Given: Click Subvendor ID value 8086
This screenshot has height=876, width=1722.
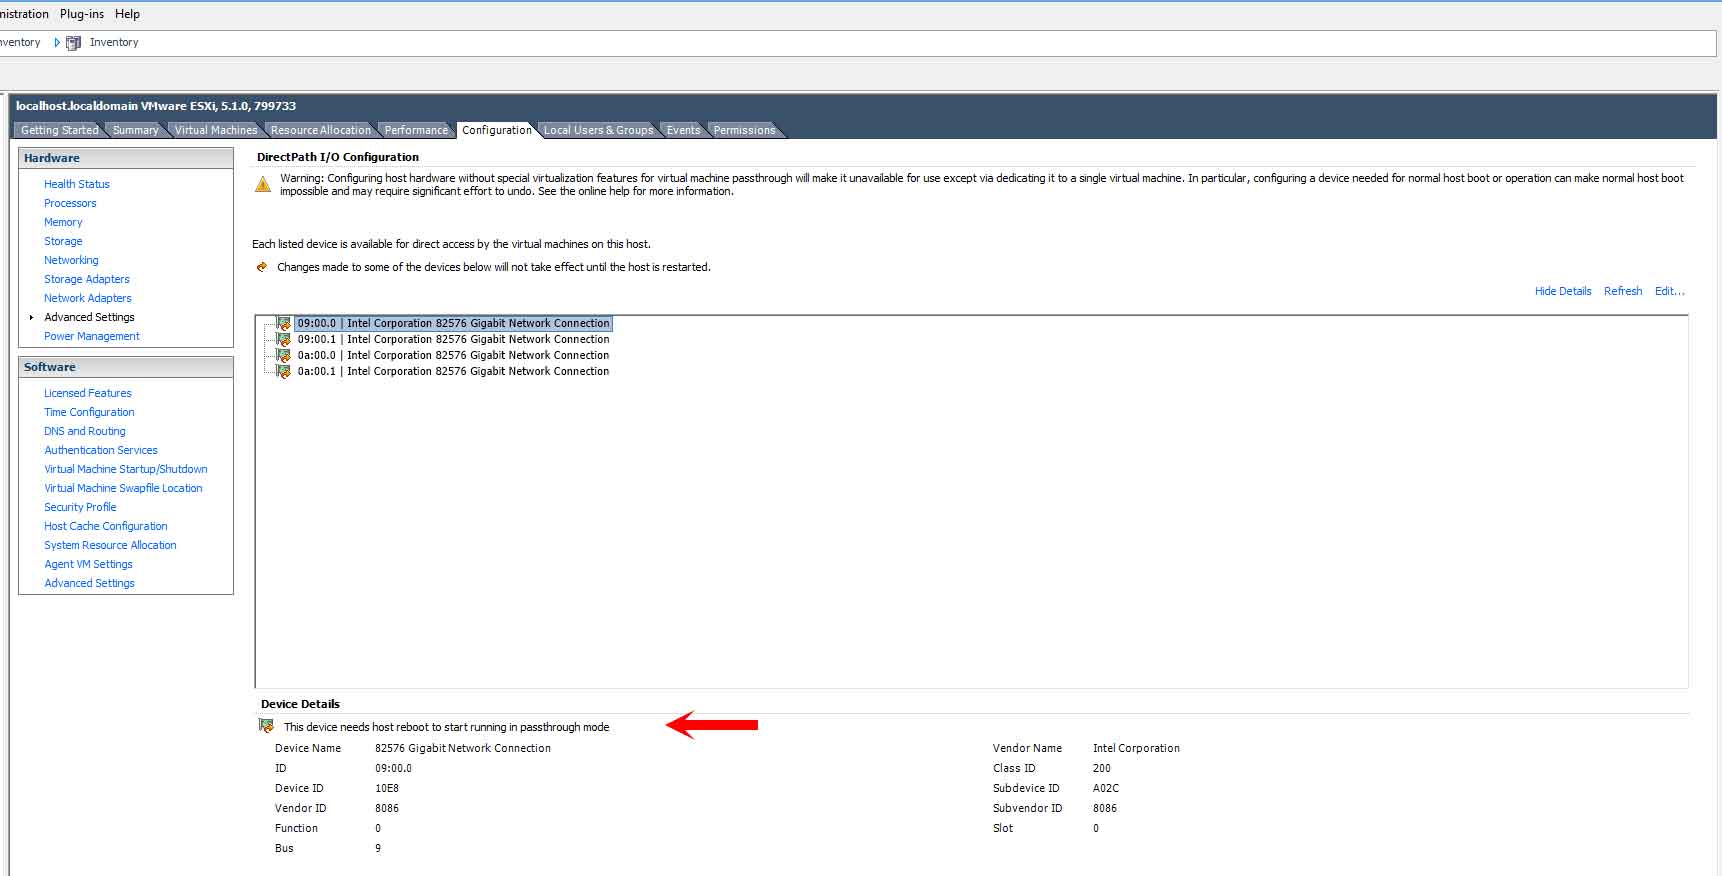Looking at the screenshot, I should [x=1105, y=808].
